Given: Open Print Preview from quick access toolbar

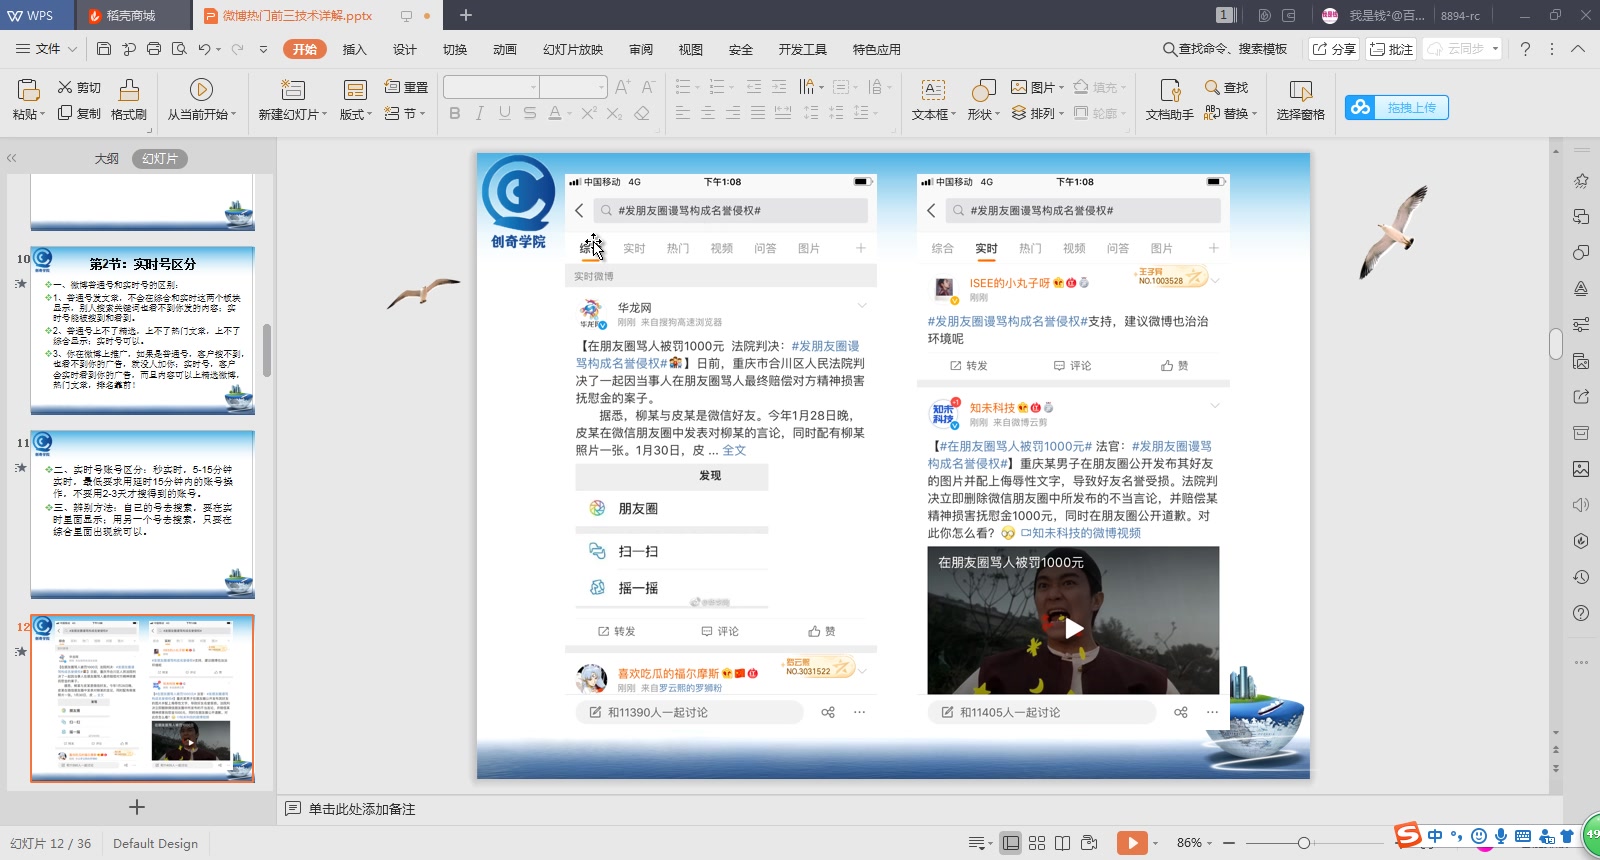Looking at the screenshot, I should [x=179, y=48].
